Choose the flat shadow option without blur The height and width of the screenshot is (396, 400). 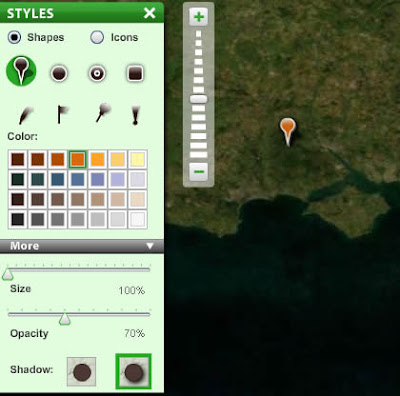[82, 372]
